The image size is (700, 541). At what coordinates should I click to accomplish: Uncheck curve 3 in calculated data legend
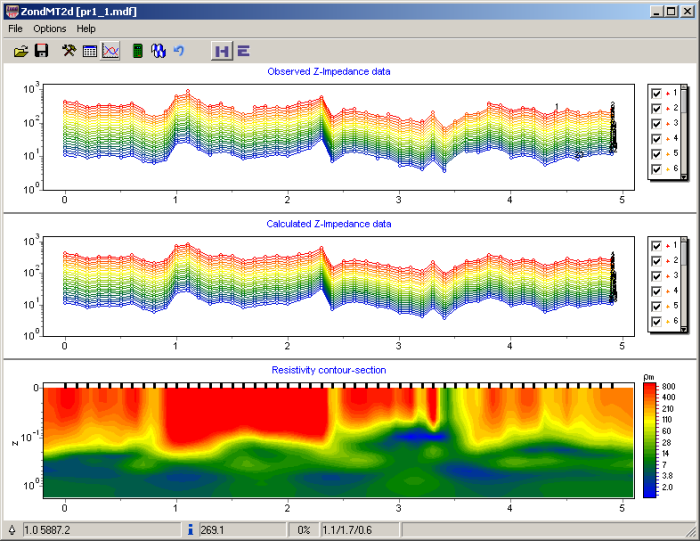657,275
